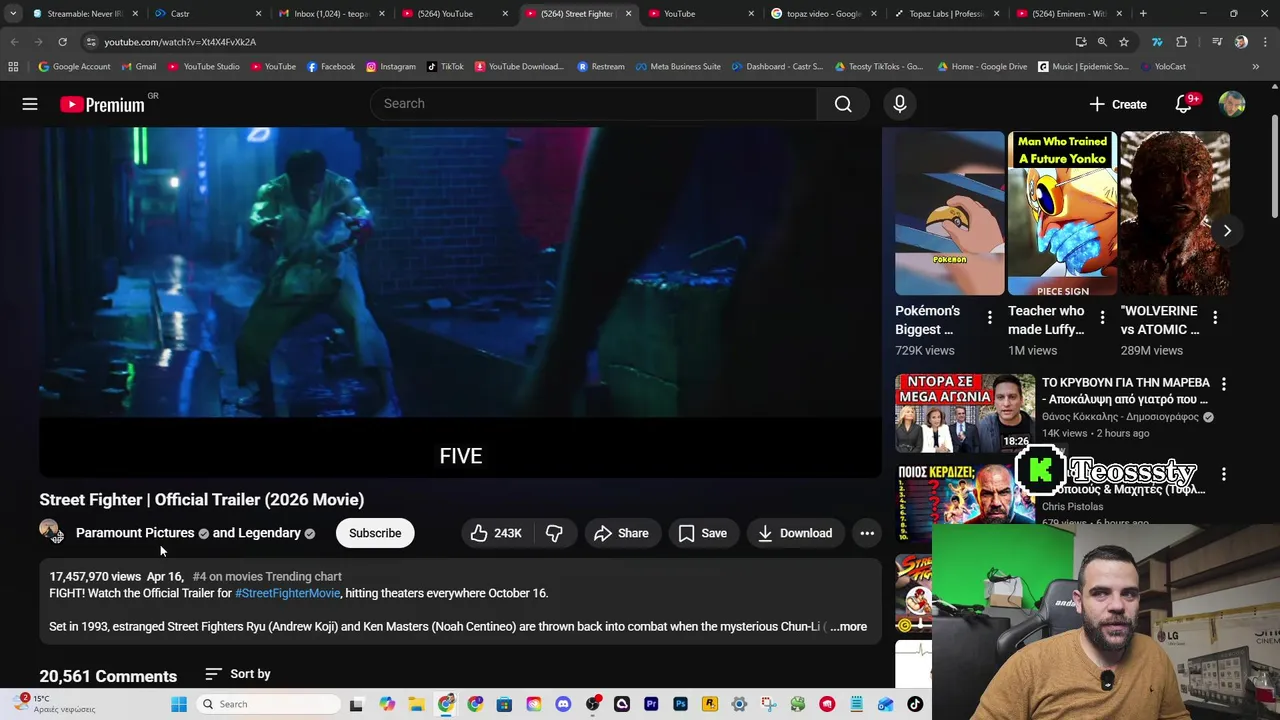This screenshot has width=1280, height=720.
Task: Switch to the Castr browser tab
Action: tap(209, 14)
